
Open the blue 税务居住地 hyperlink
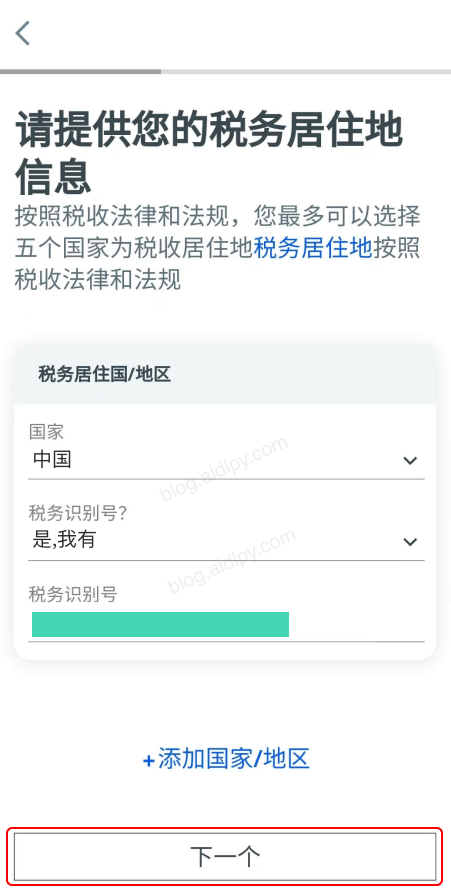tap(313, 248)
